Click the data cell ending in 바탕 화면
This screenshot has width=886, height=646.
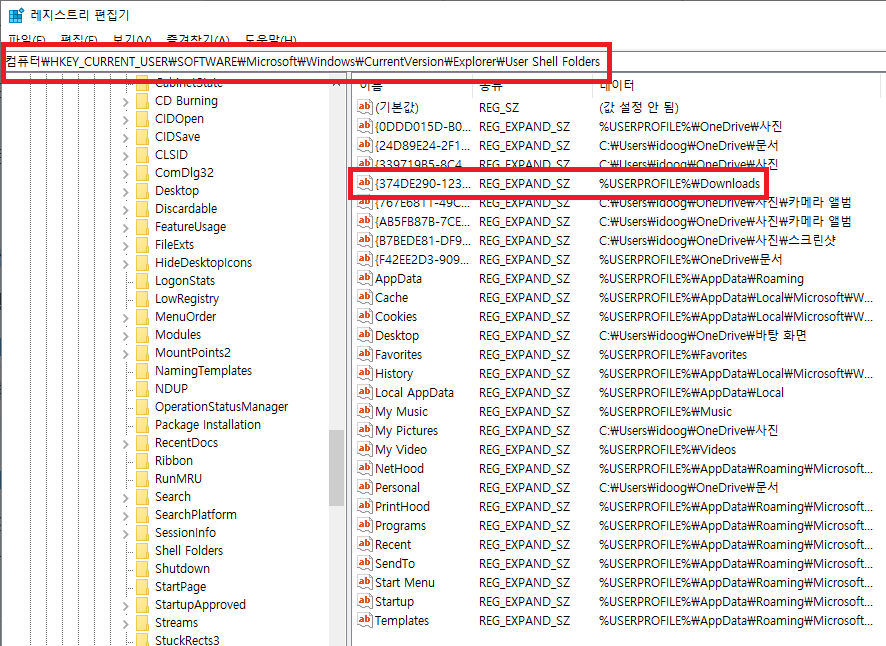pyautogui.click(x=702, y=335)
